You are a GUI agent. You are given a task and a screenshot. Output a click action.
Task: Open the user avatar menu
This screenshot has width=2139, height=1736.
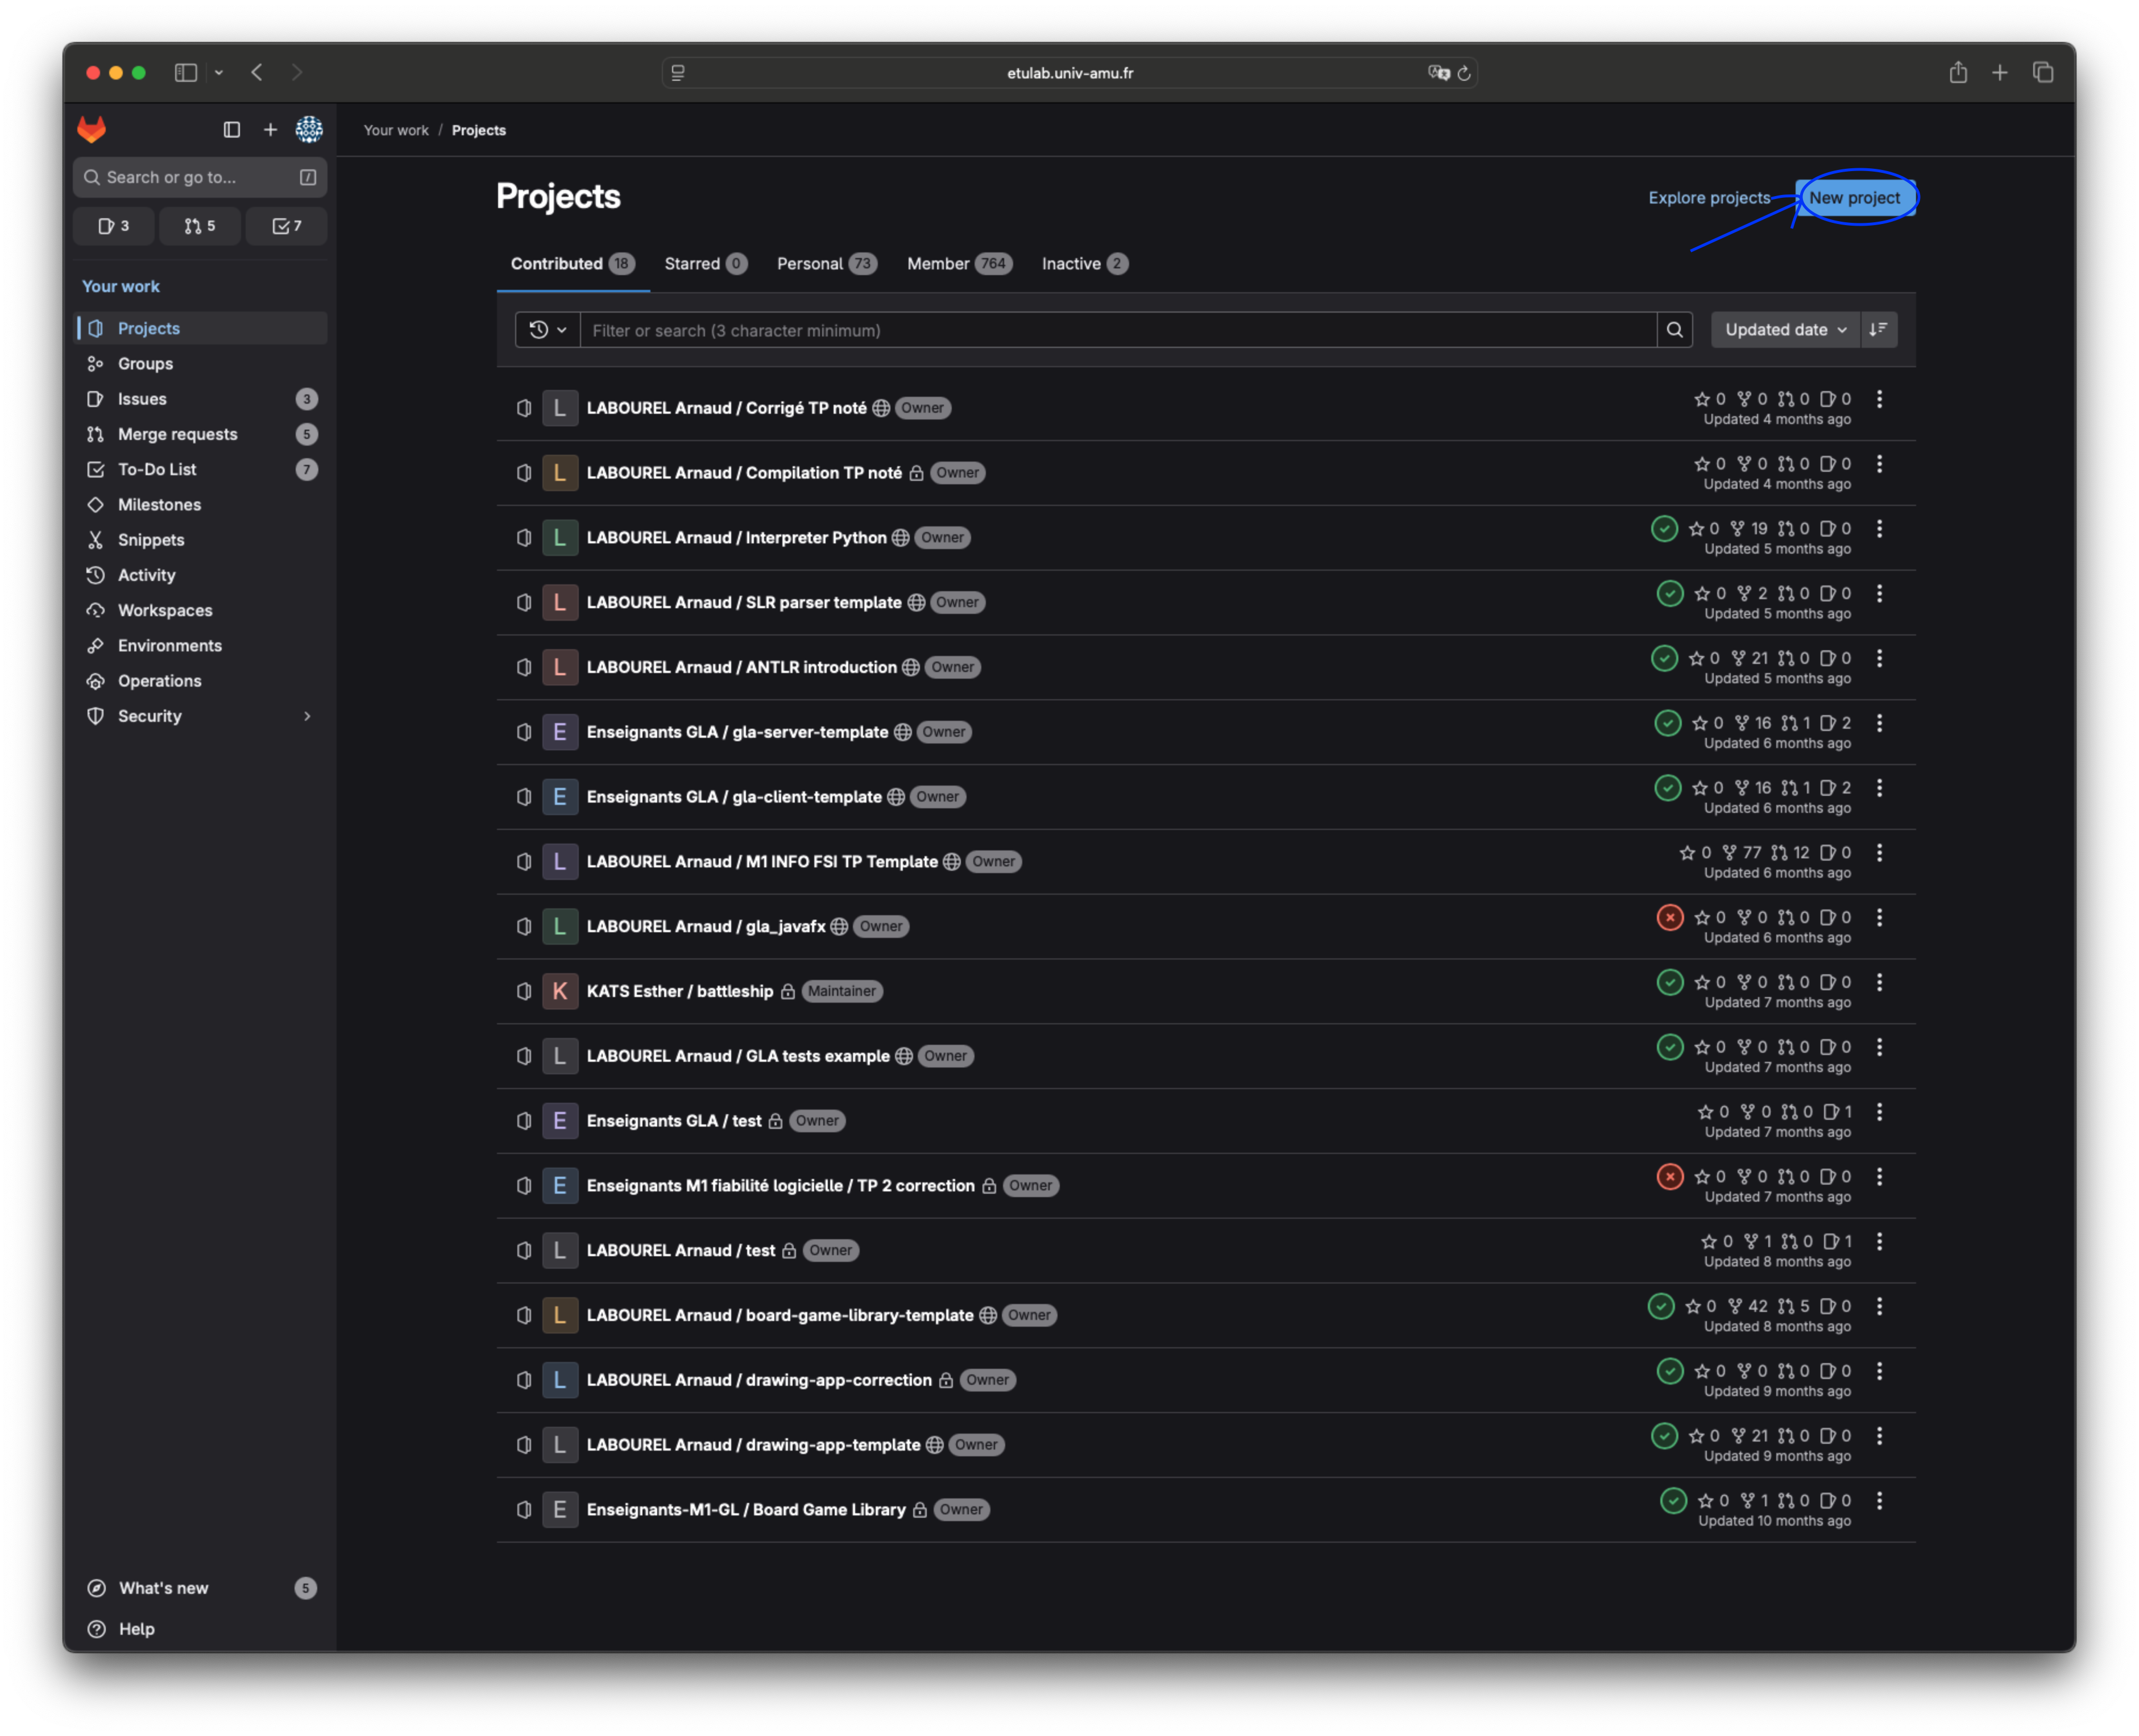point(309,130)
